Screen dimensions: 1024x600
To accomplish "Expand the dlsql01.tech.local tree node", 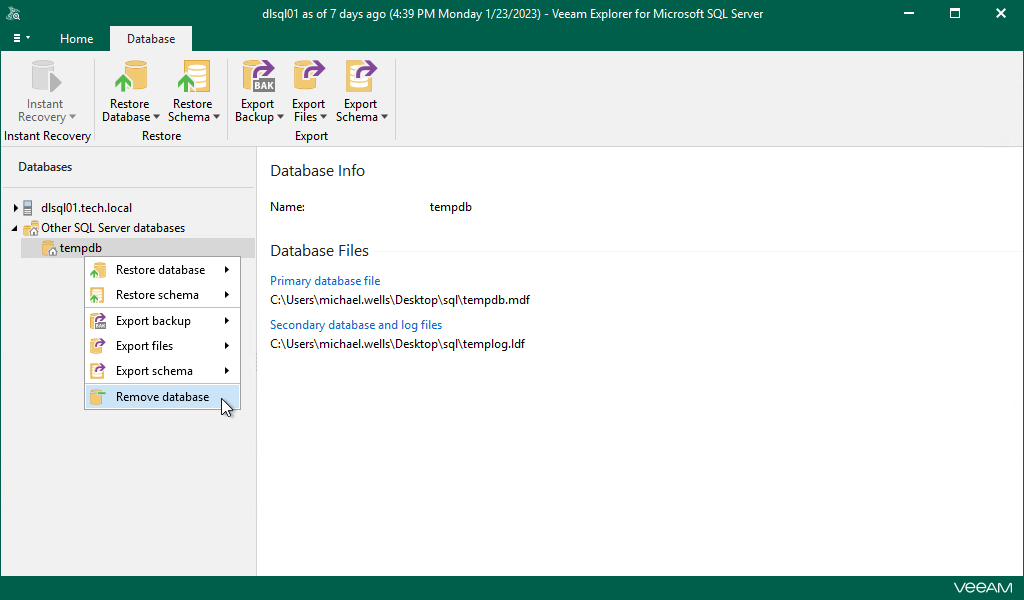I will click(15, 208).
